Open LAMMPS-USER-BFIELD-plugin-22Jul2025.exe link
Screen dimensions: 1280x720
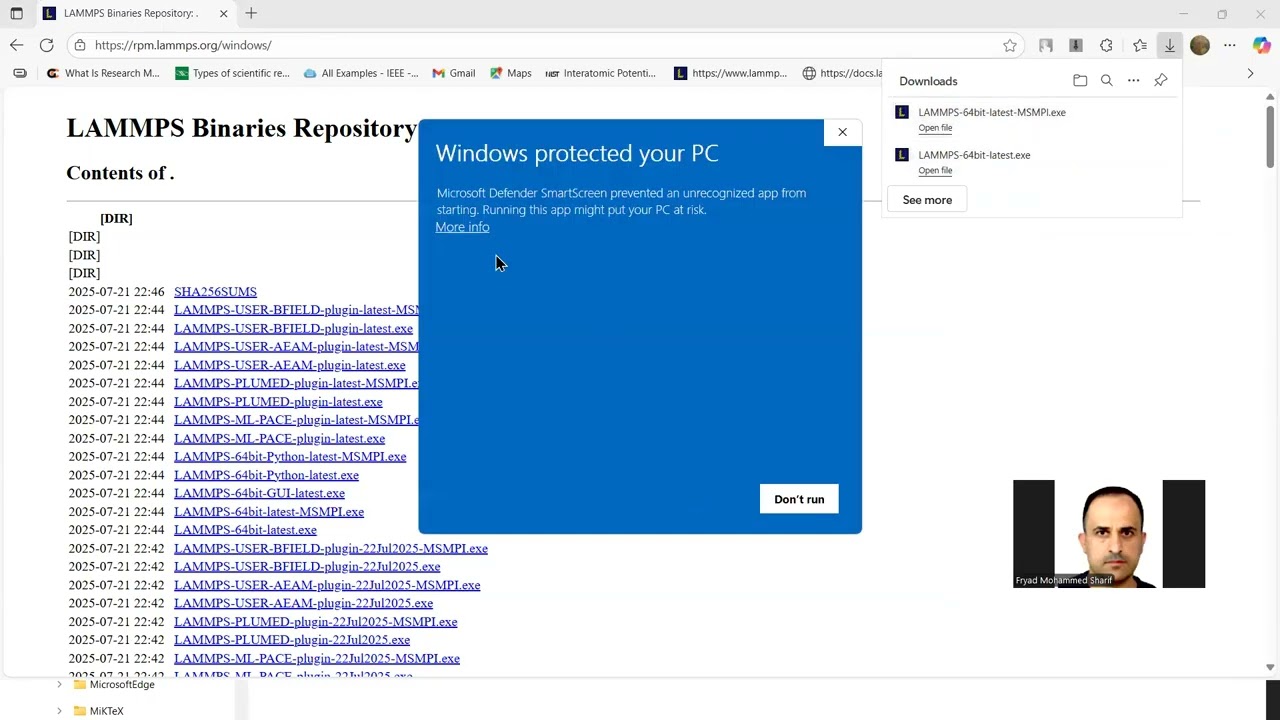click(x=307, y=567)
